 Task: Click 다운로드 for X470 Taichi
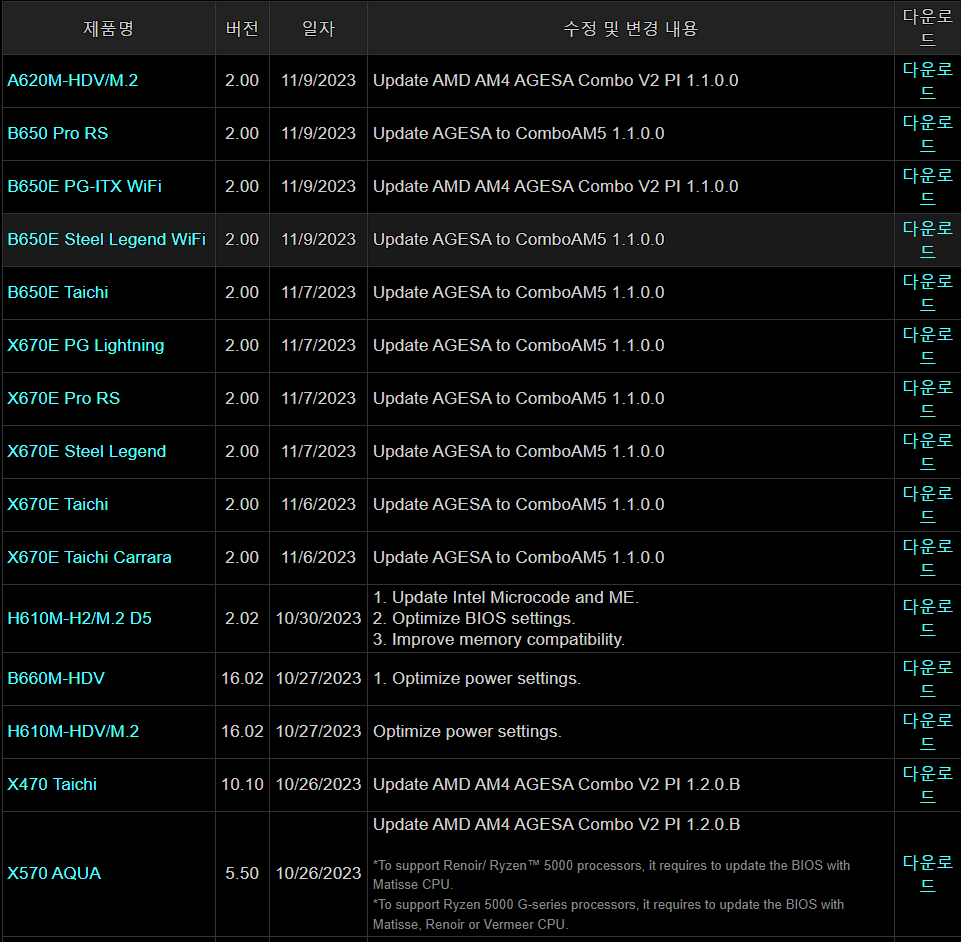[927, 785]
